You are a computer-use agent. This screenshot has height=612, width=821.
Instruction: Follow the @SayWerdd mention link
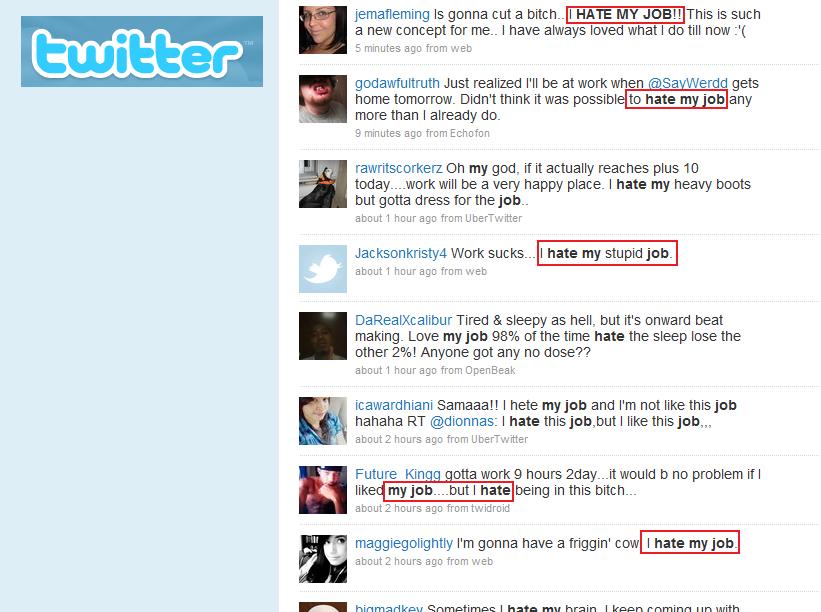tap(687, 83)
